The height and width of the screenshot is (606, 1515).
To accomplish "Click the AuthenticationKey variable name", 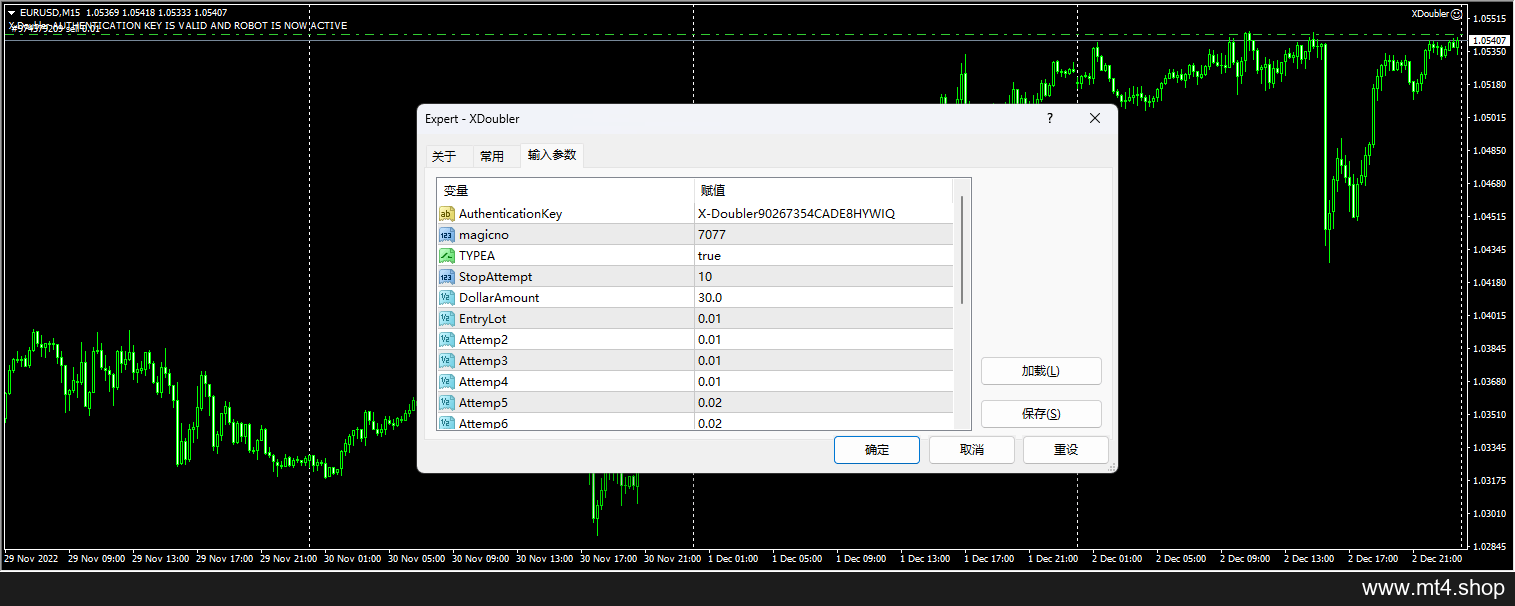I will tap(510, 214).
